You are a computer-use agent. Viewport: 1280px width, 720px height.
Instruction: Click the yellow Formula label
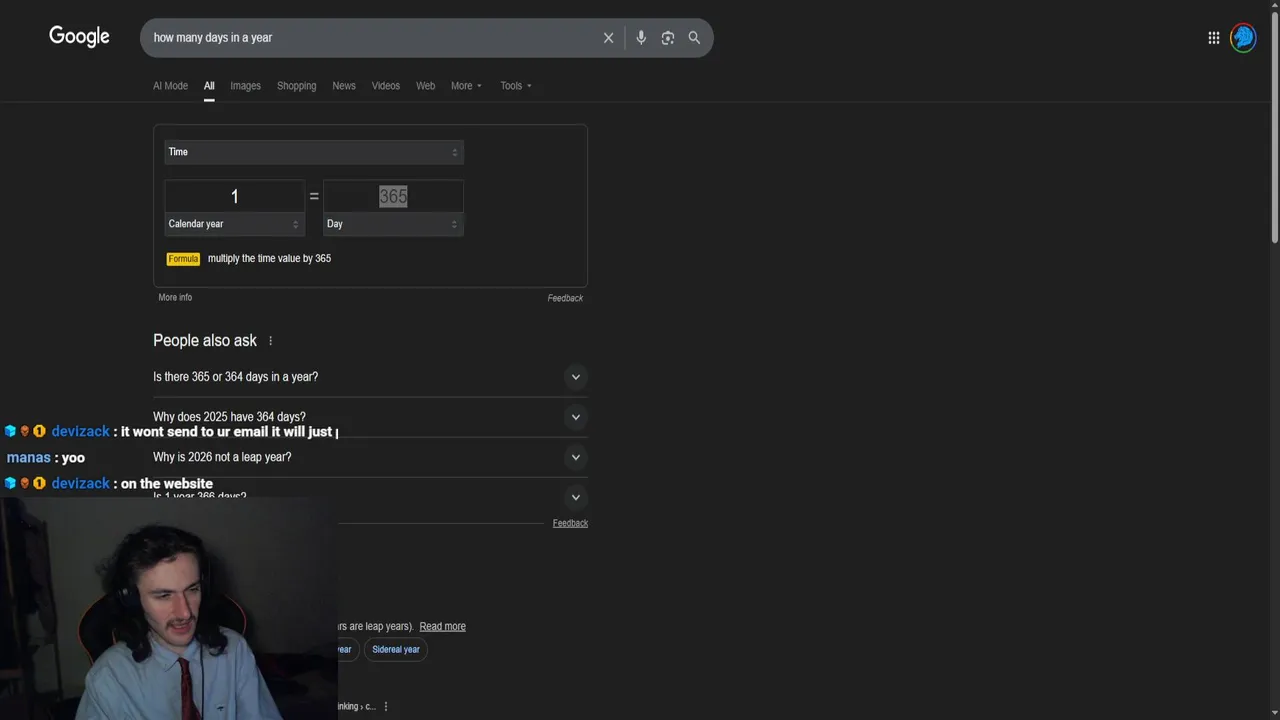point(183,259)
